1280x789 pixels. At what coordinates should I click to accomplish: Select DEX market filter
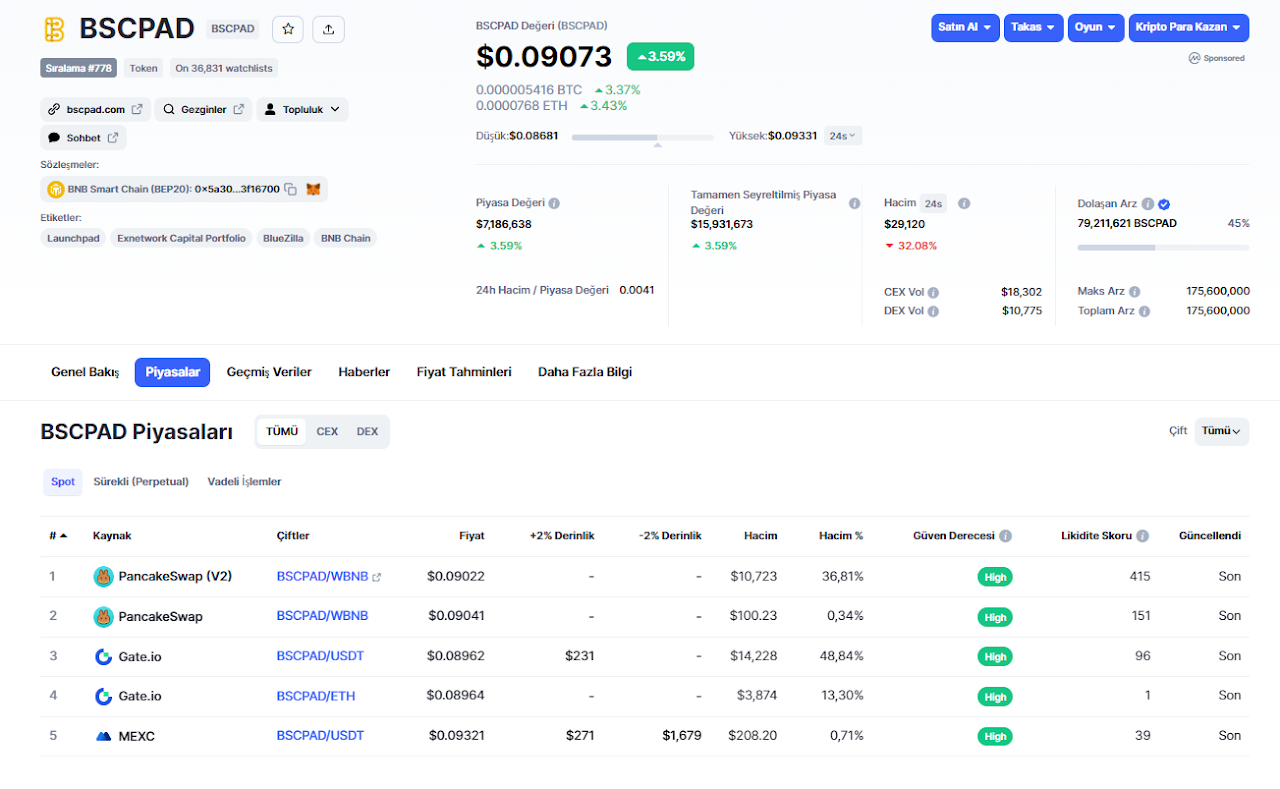coord(367,432)
